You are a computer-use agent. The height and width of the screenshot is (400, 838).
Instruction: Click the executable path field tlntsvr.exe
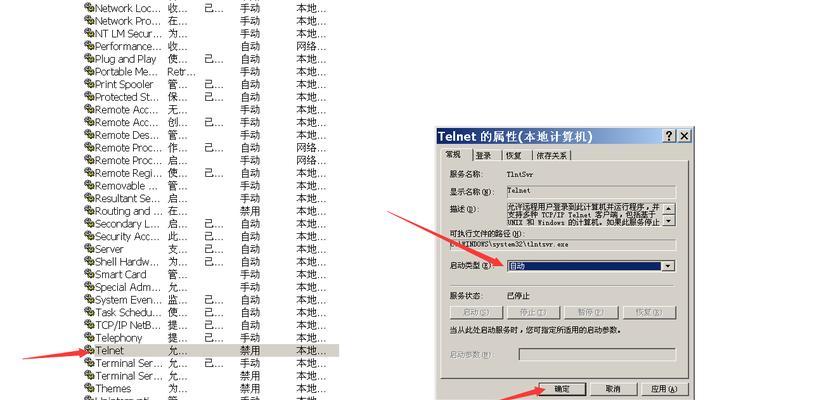pyautogui.click(x=563, y=244)
